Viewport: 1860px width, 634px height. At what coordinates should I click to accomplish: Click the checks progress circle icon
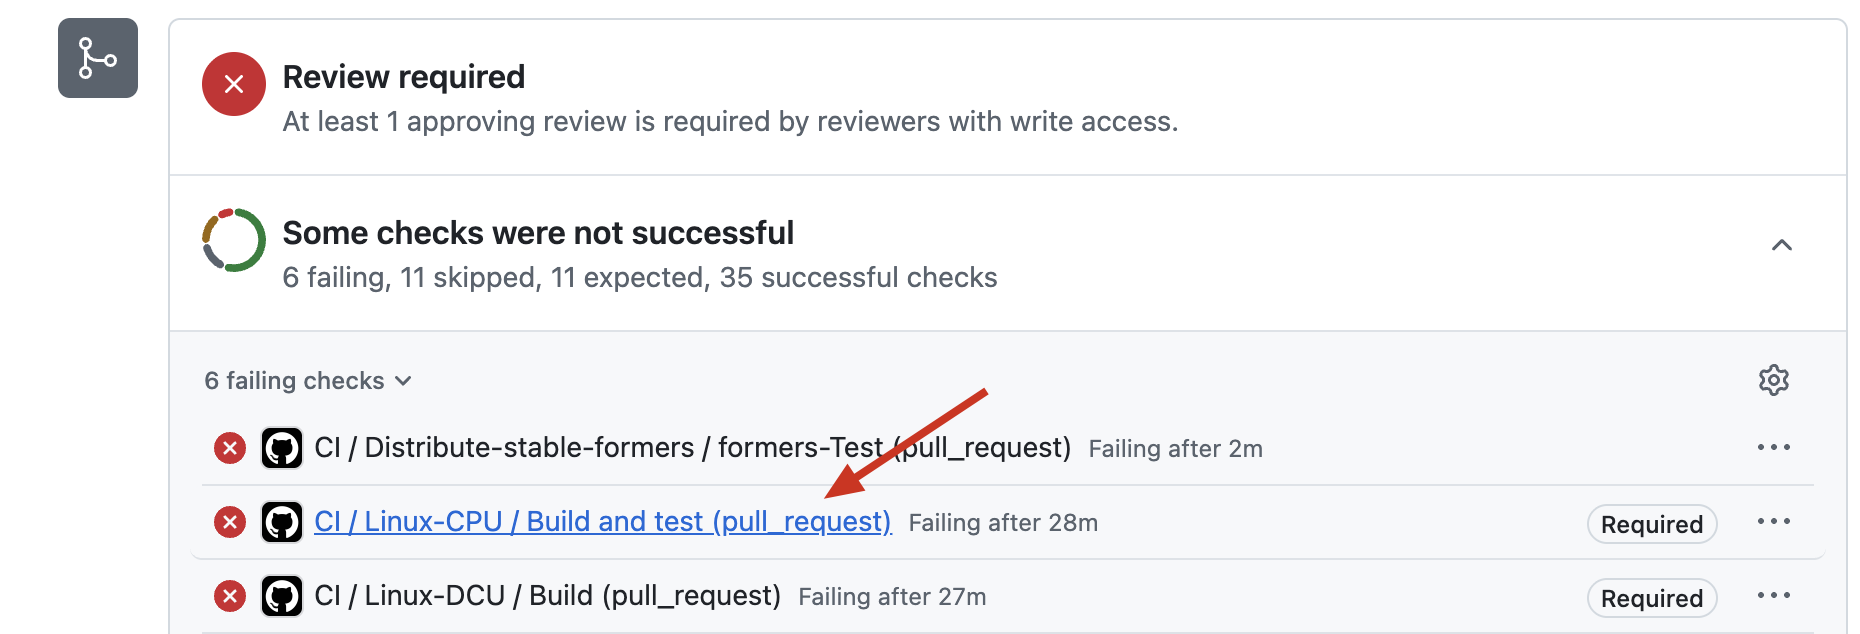coord(233,239)
